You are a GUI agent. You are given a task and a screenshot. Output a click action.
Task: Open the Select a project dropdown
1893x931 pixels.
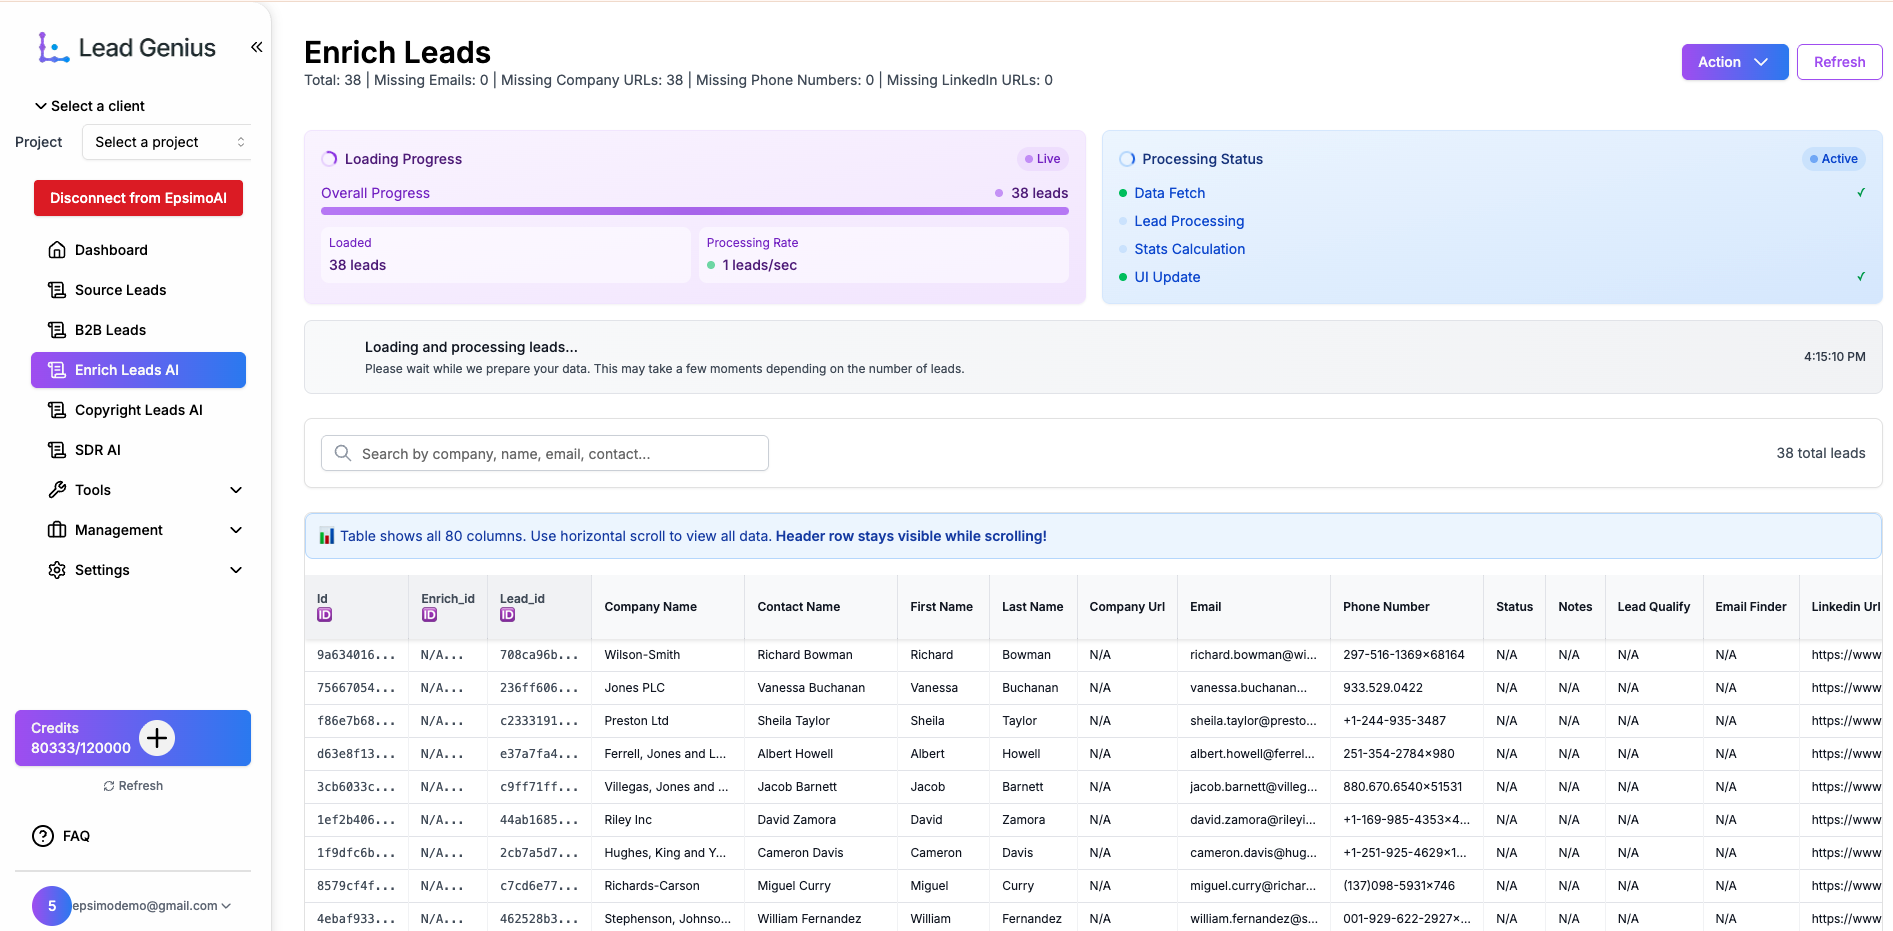click(x=167, y=142)
